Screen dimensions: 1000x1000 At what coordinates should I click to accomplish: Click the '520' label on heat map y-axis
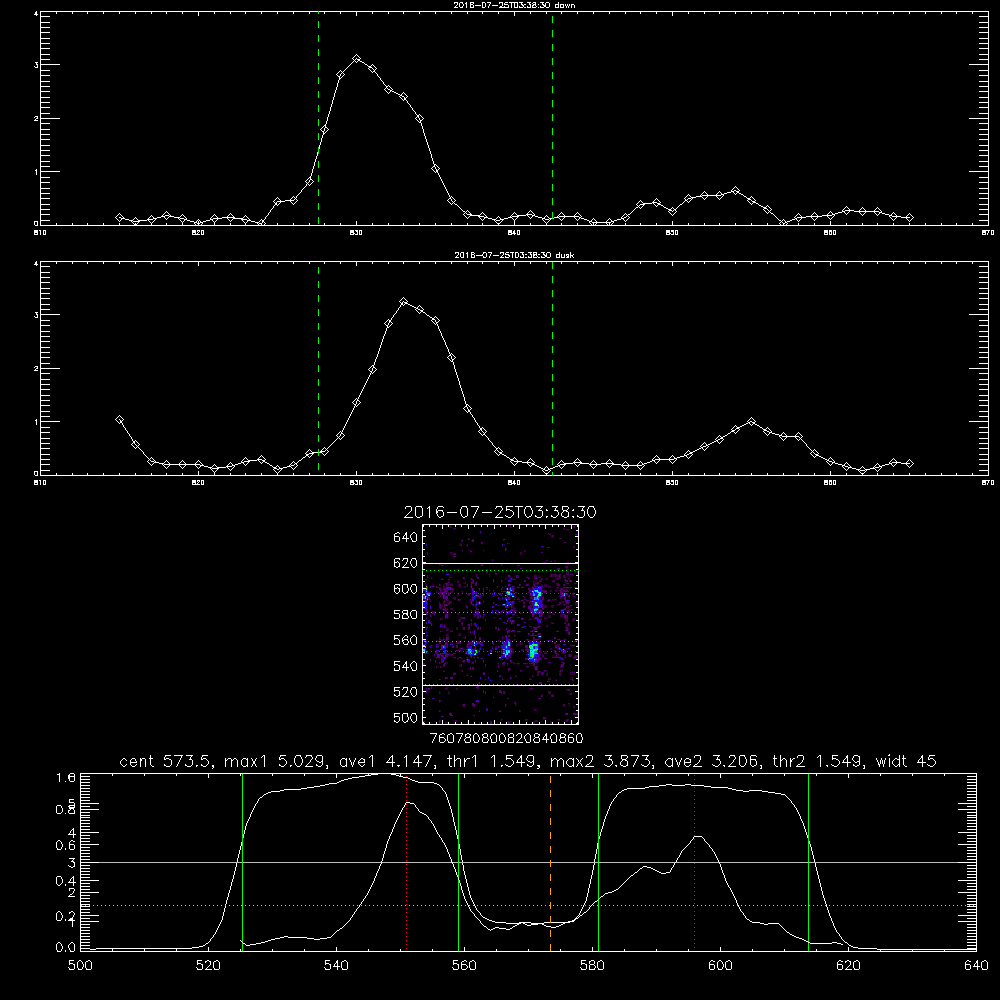(x=406, y=692)
